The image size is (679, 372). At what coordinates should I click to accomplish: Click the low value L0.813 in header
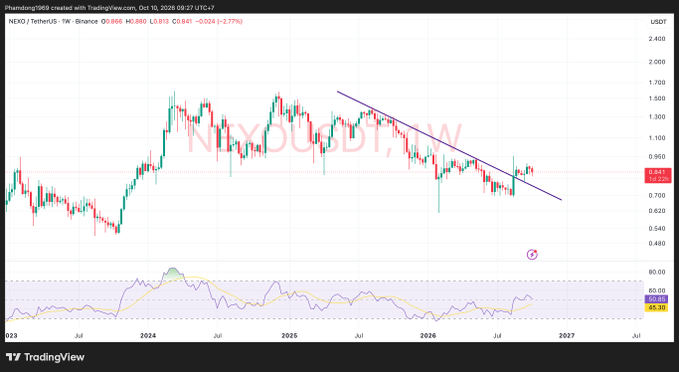(x=159, y=21)
